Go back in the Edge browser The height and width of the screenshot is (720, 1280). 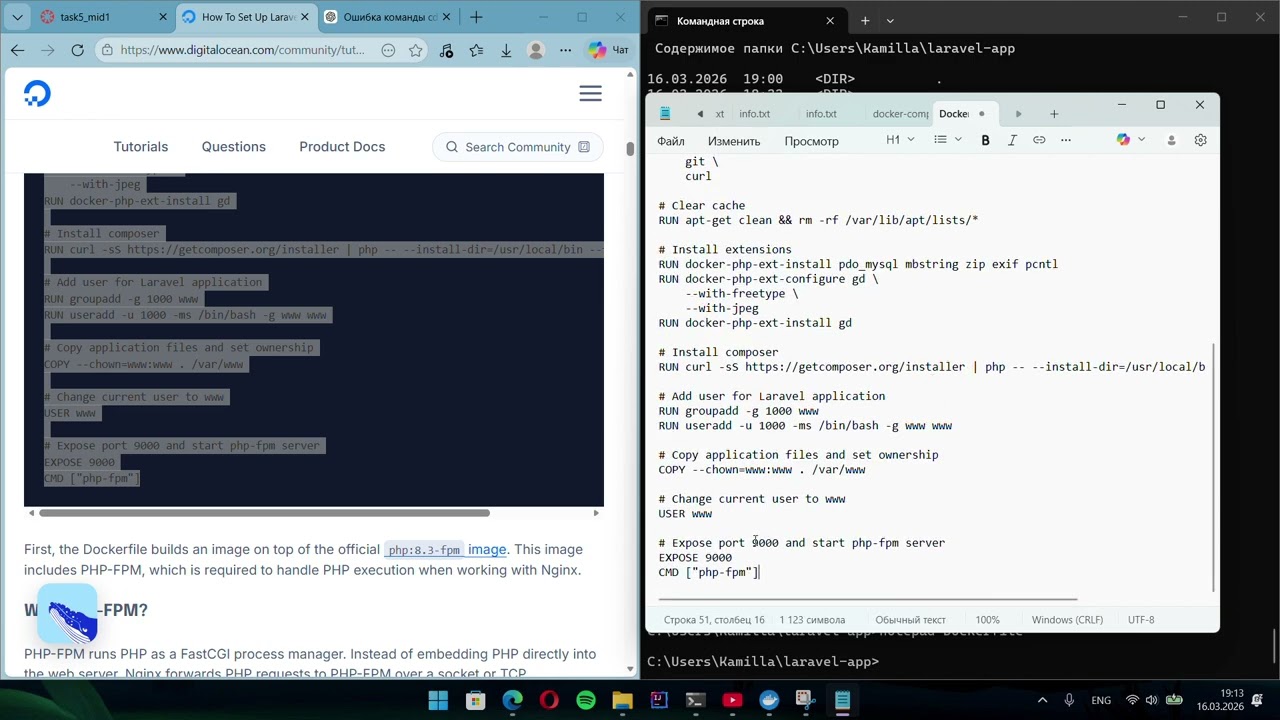[17, 50]
